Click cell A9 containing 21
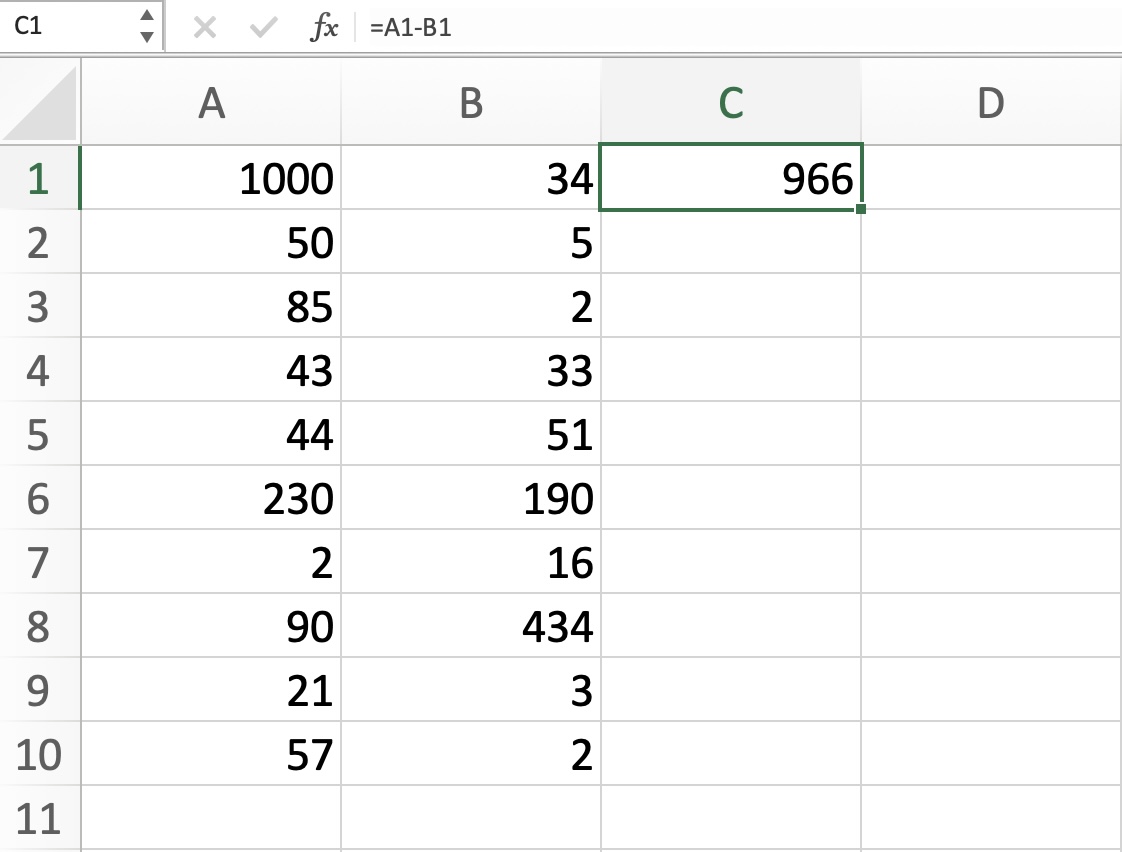Image resolution: width=1122 pixels, height=852 pixels. (211, 689)
